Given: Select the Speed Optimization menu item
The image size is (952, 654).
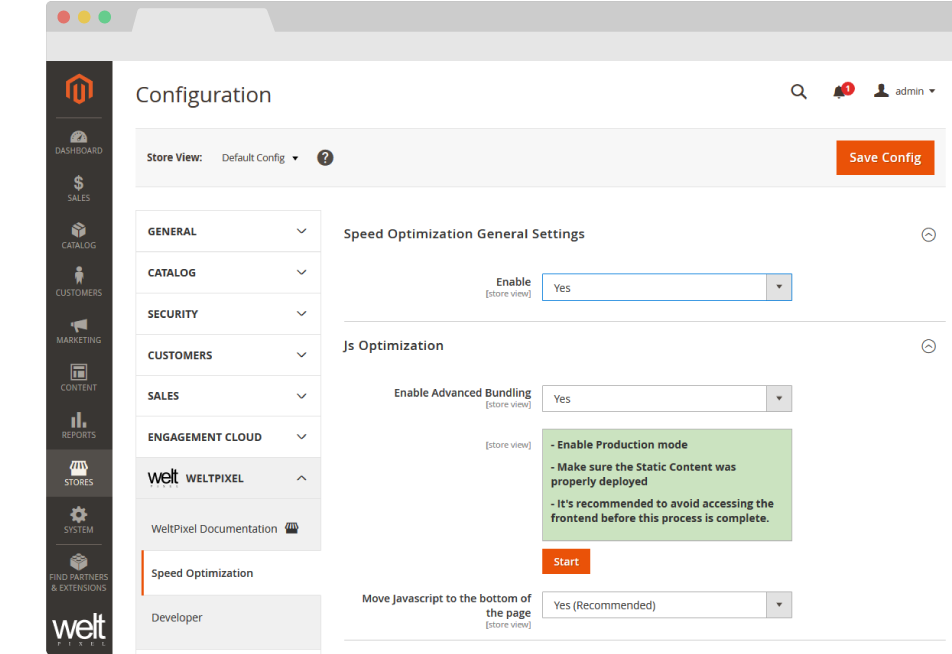Looking at the screenshot, I should (202, 573).
